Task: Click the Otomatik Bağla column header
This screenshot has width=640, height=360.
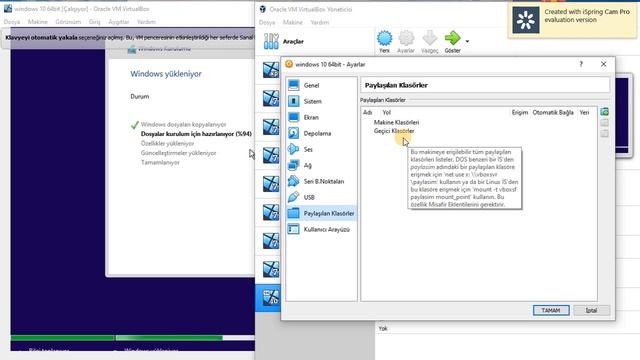Action: pyautogui.click(x=553, y=112)
